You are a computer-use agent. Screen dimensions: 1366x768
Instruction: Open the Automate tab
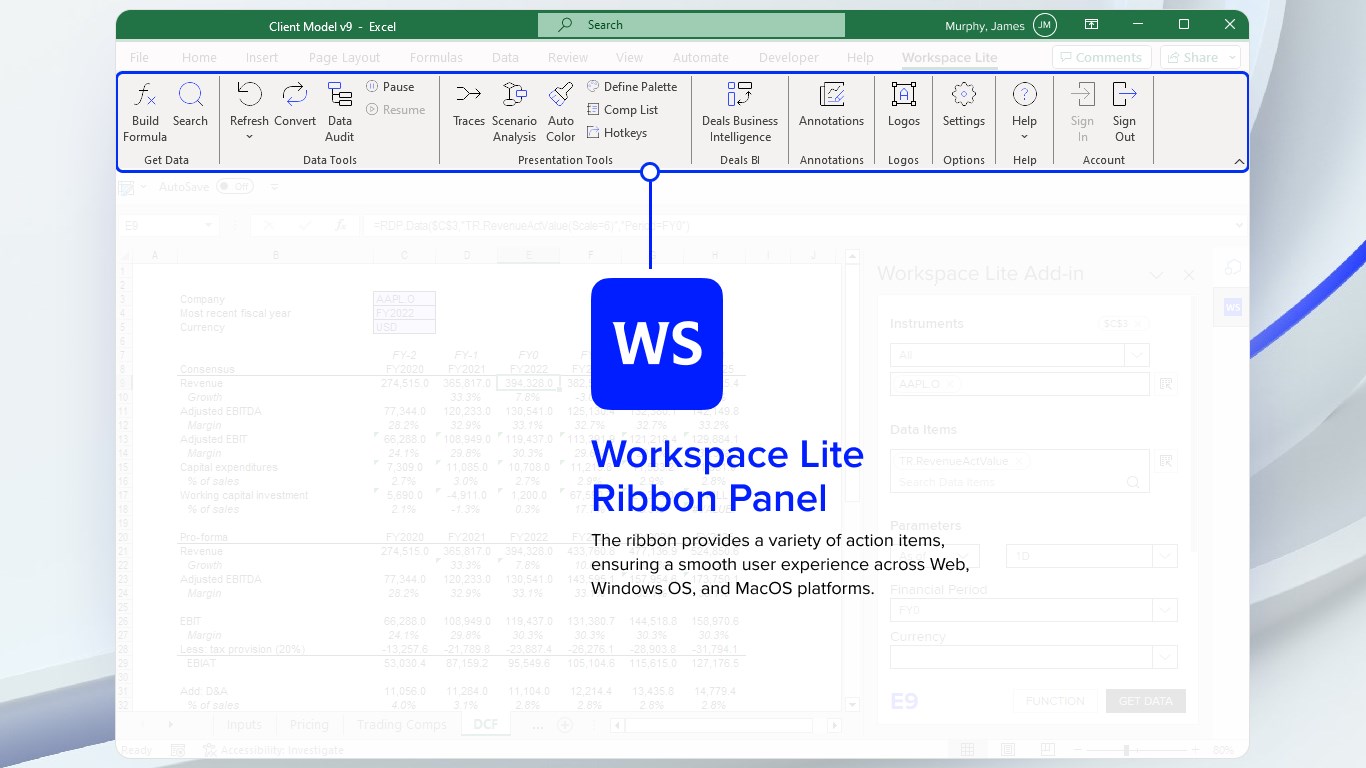click(x=701, y=58)
